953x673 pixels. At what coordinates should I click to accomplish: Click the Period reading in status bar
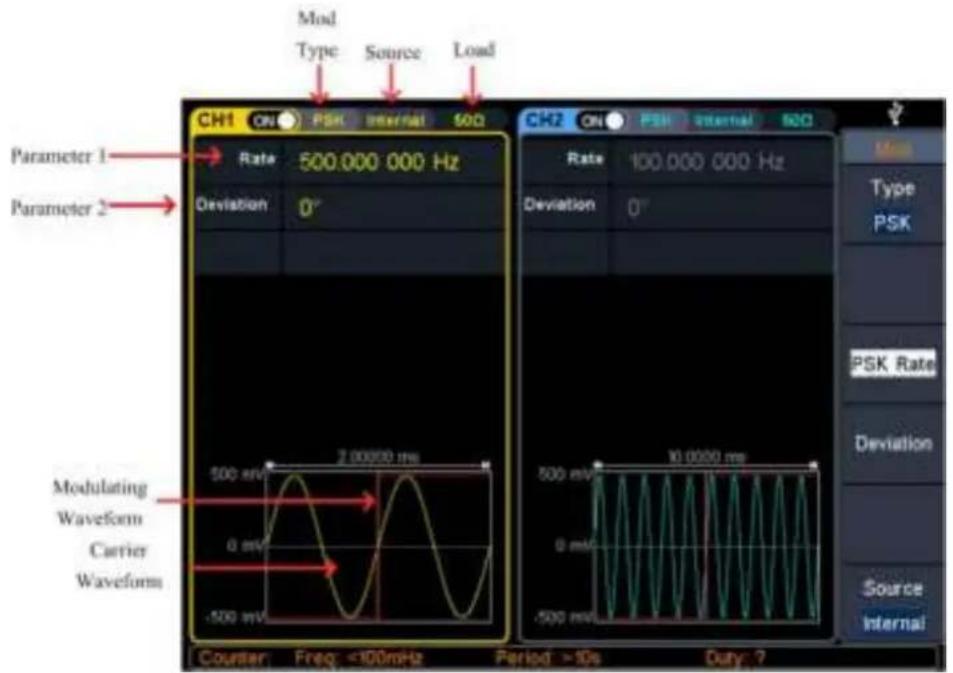pyautogui.click(x=548, y=657)
